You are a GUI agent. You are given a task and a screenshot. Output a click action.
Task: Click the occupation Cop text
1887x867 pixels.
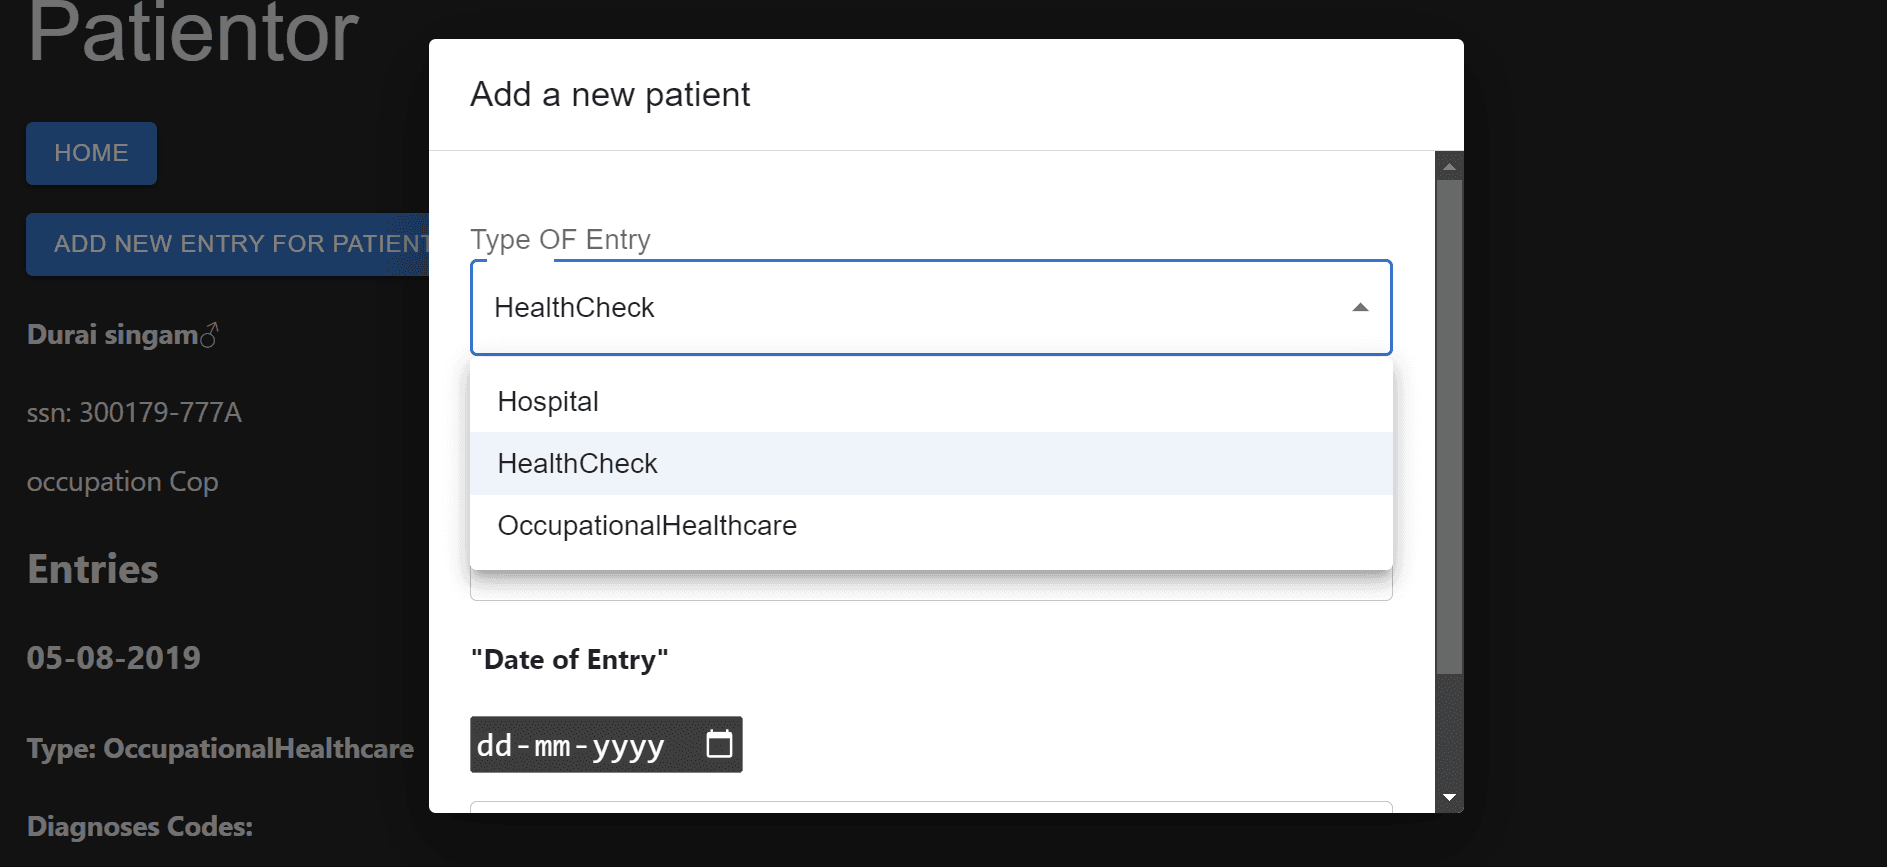(x=122, y=481)
